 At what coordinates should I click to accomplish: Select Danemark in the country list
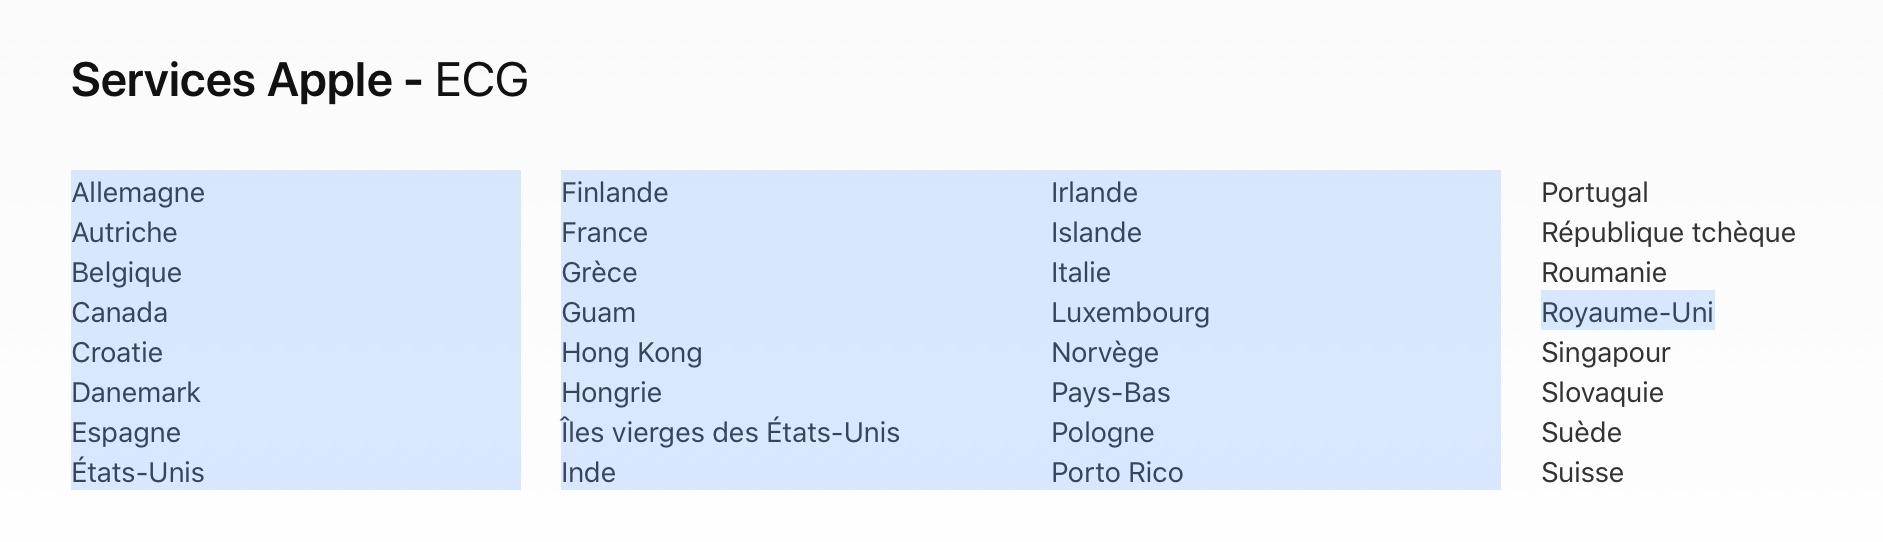pyautogui.click(x=136, y=392)
